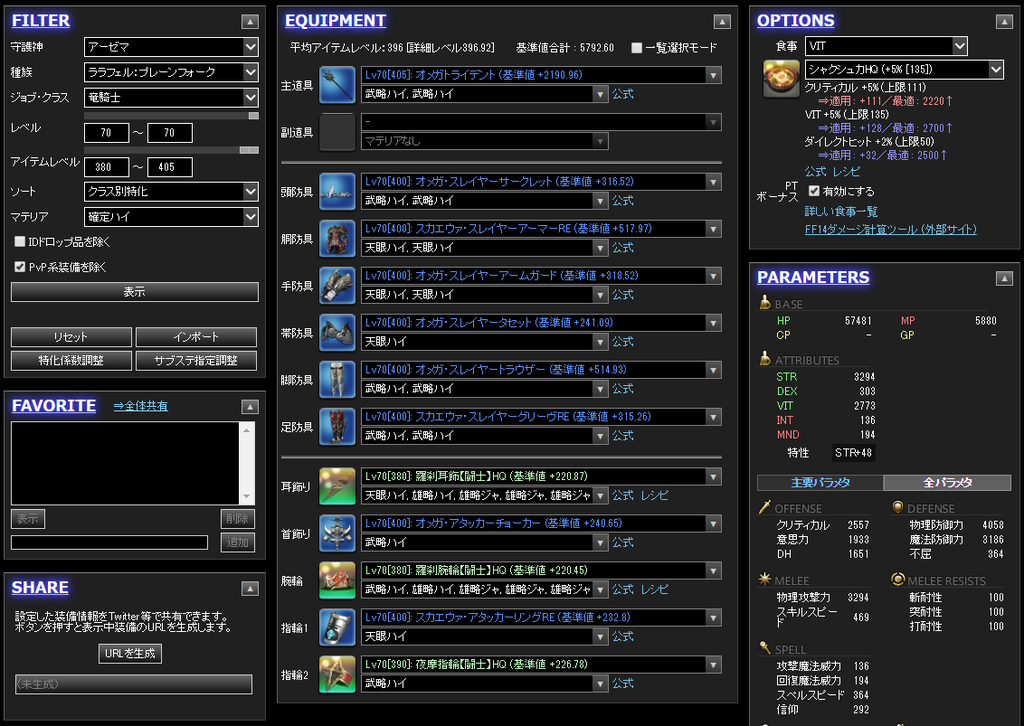Open the マテリア dropdown showing 確定ハイ

click(171, 217)
